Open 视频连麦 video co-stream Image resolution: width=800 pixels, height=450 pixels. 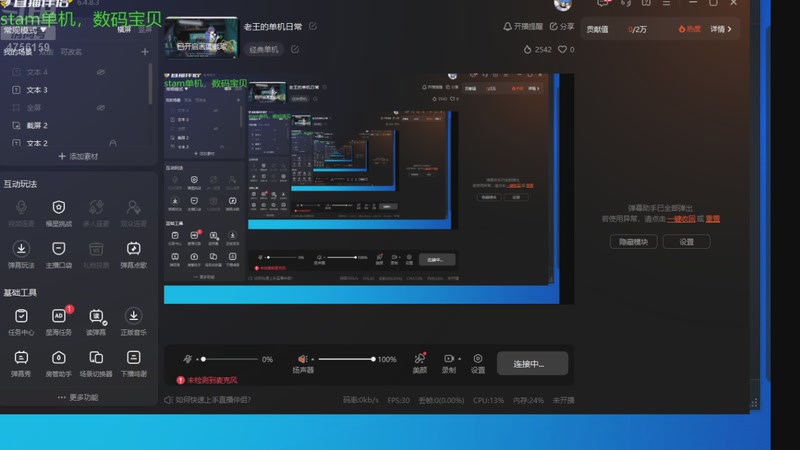[21, 213]
